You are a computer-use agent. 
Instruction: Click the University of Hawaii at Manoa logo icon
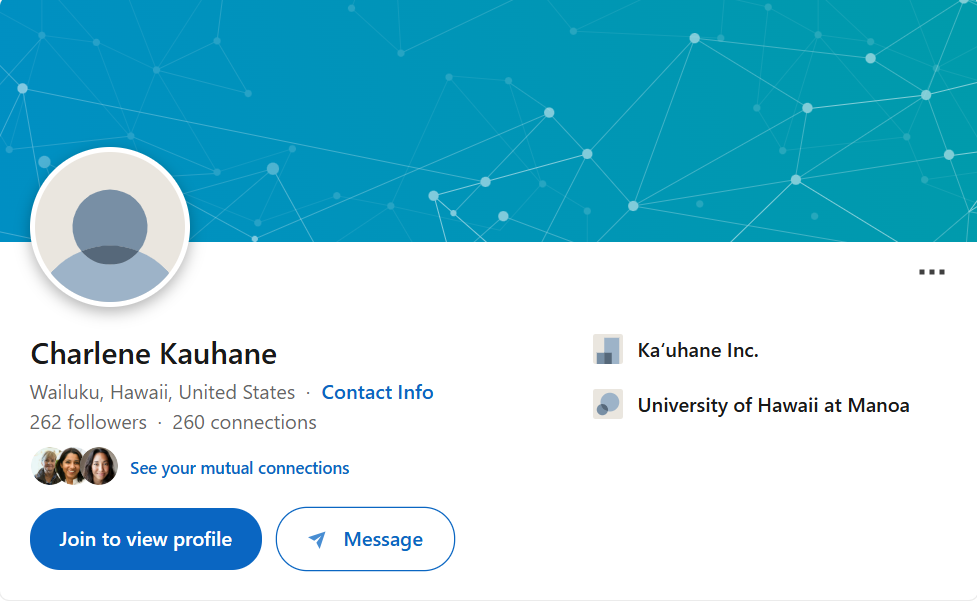coord(607,404)
